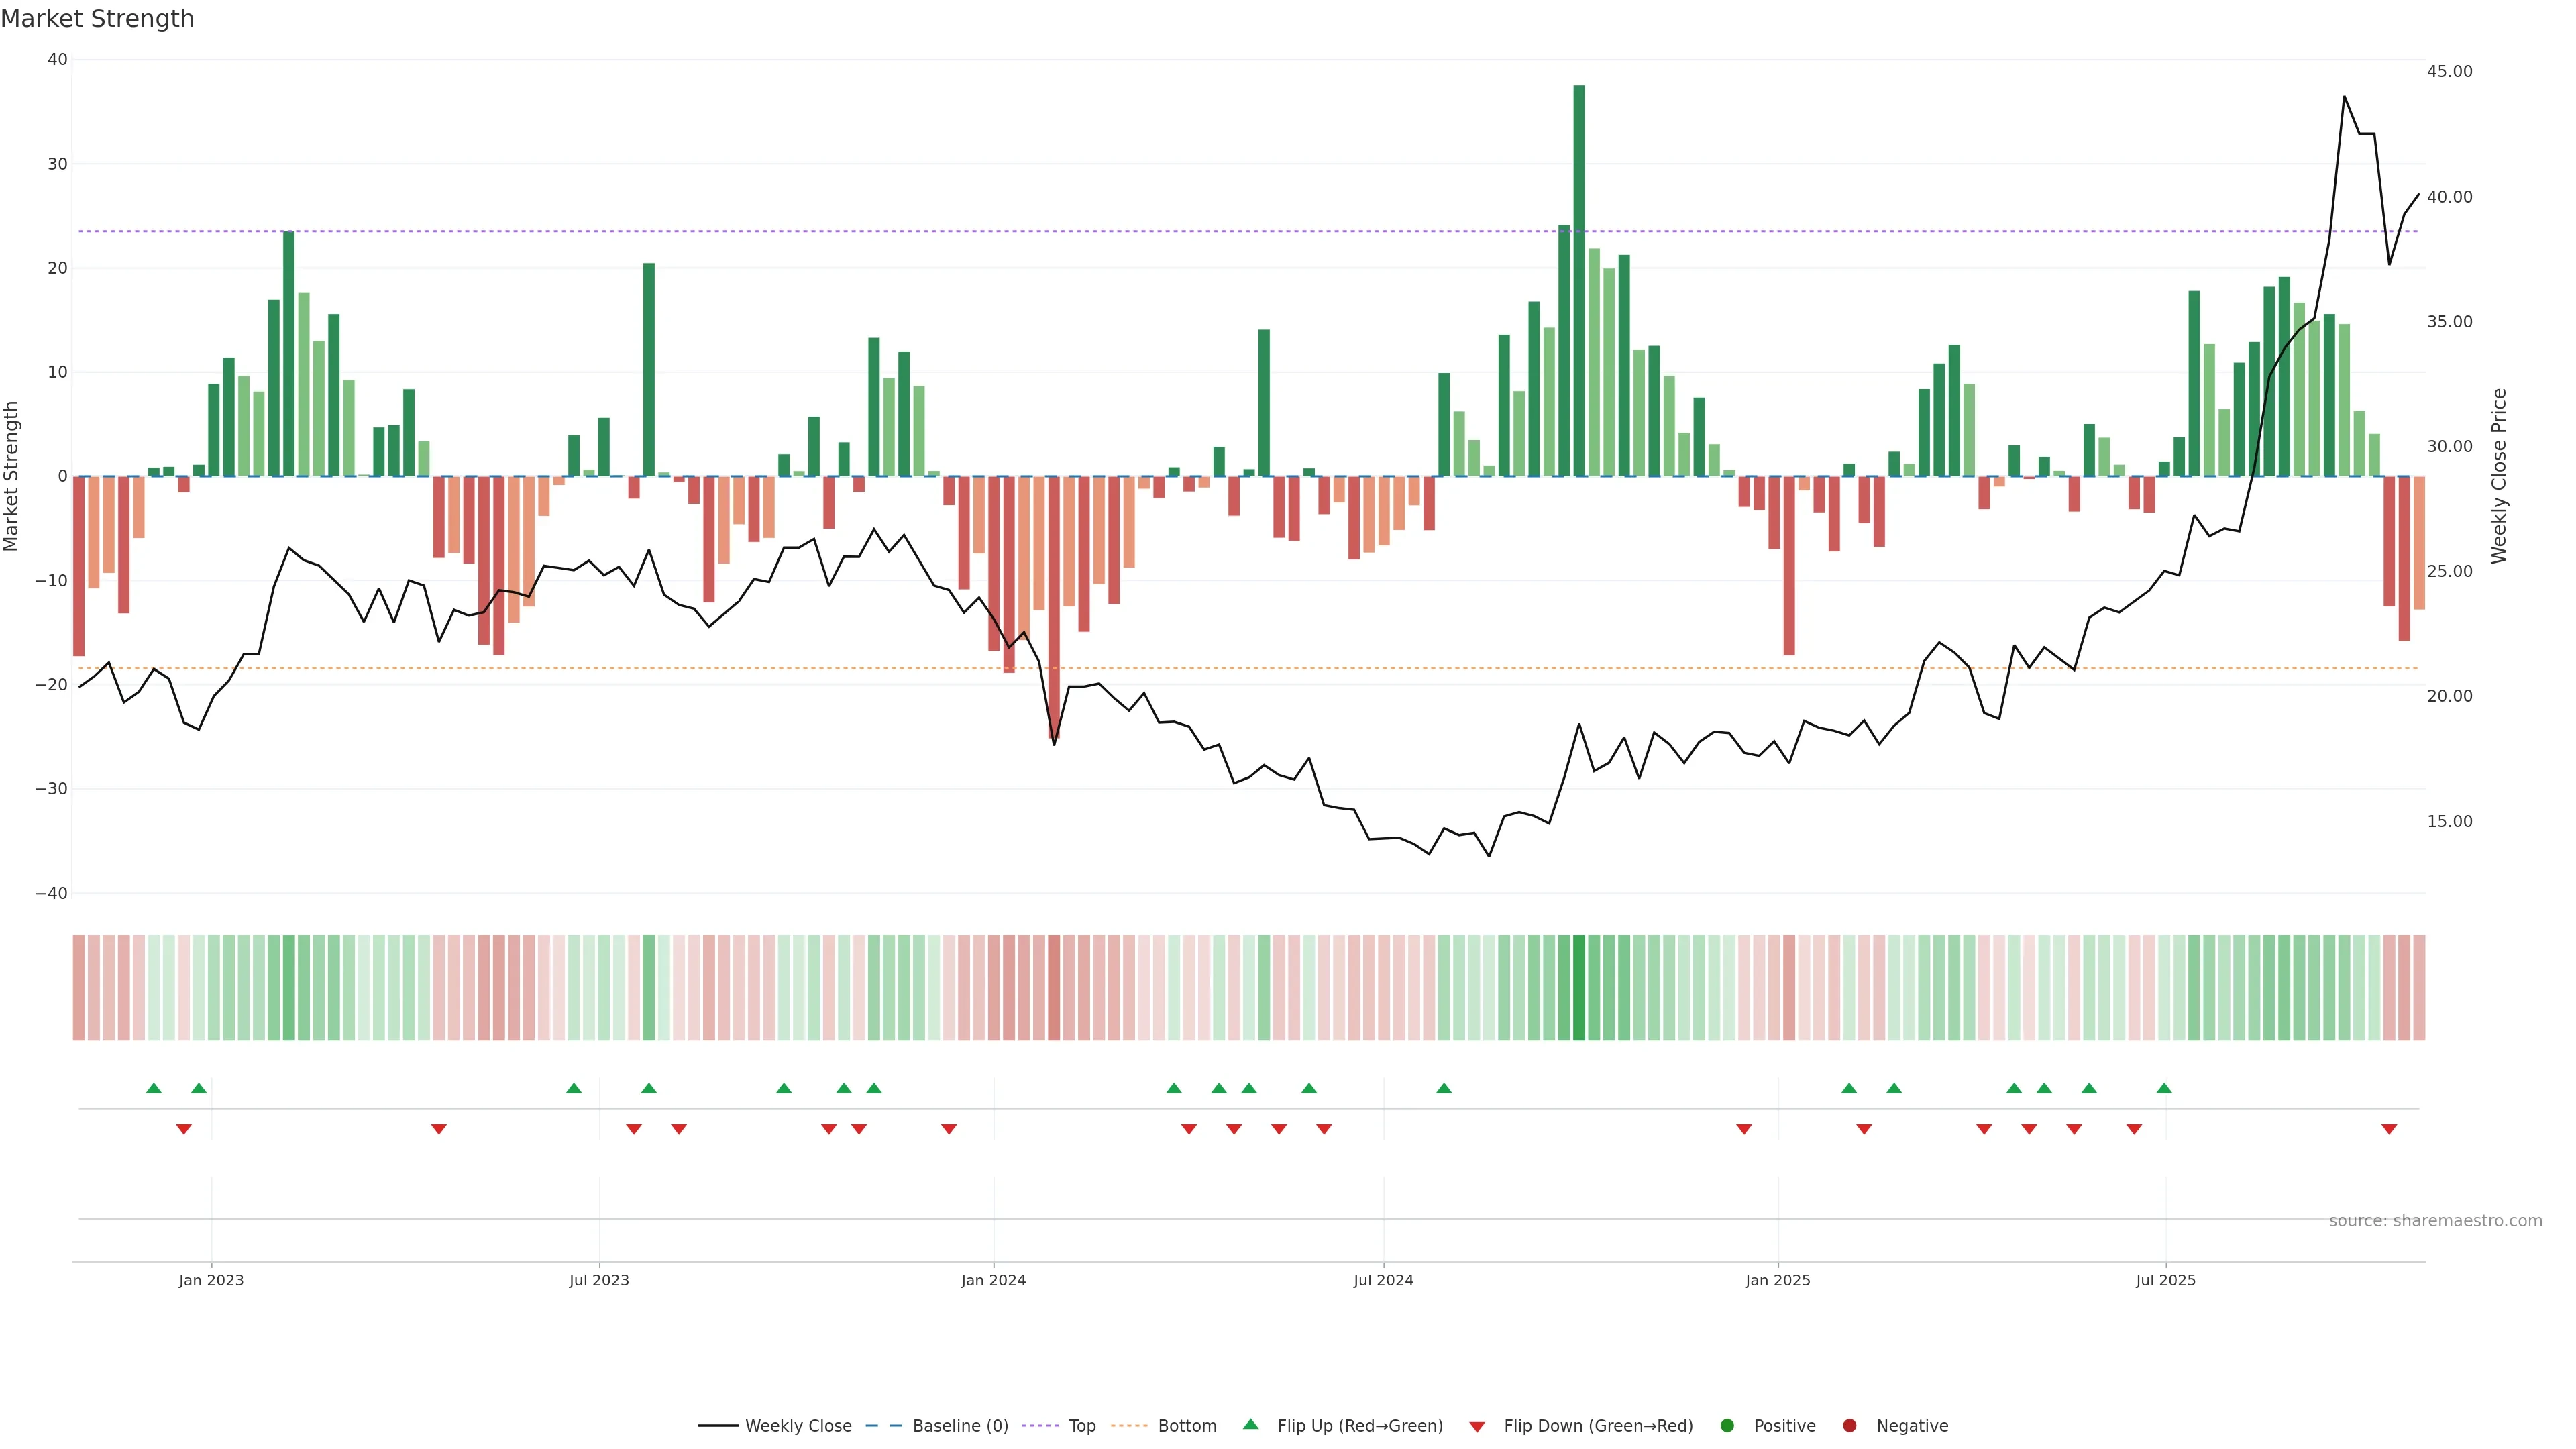This screenshot has height=1449, width=2576.
Task: Toggle Baseline (0) legend entry
Action: (x=959, y=1425)
